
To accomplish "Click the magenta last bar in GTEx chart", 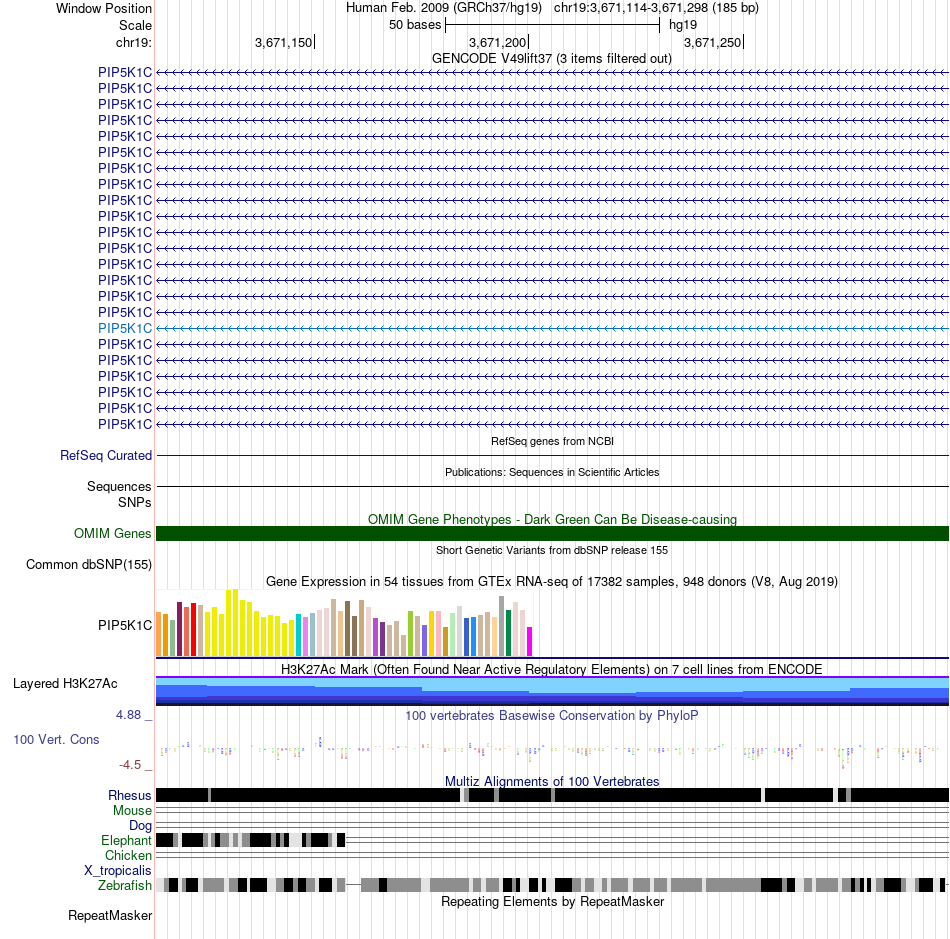I will coord(530,642).
